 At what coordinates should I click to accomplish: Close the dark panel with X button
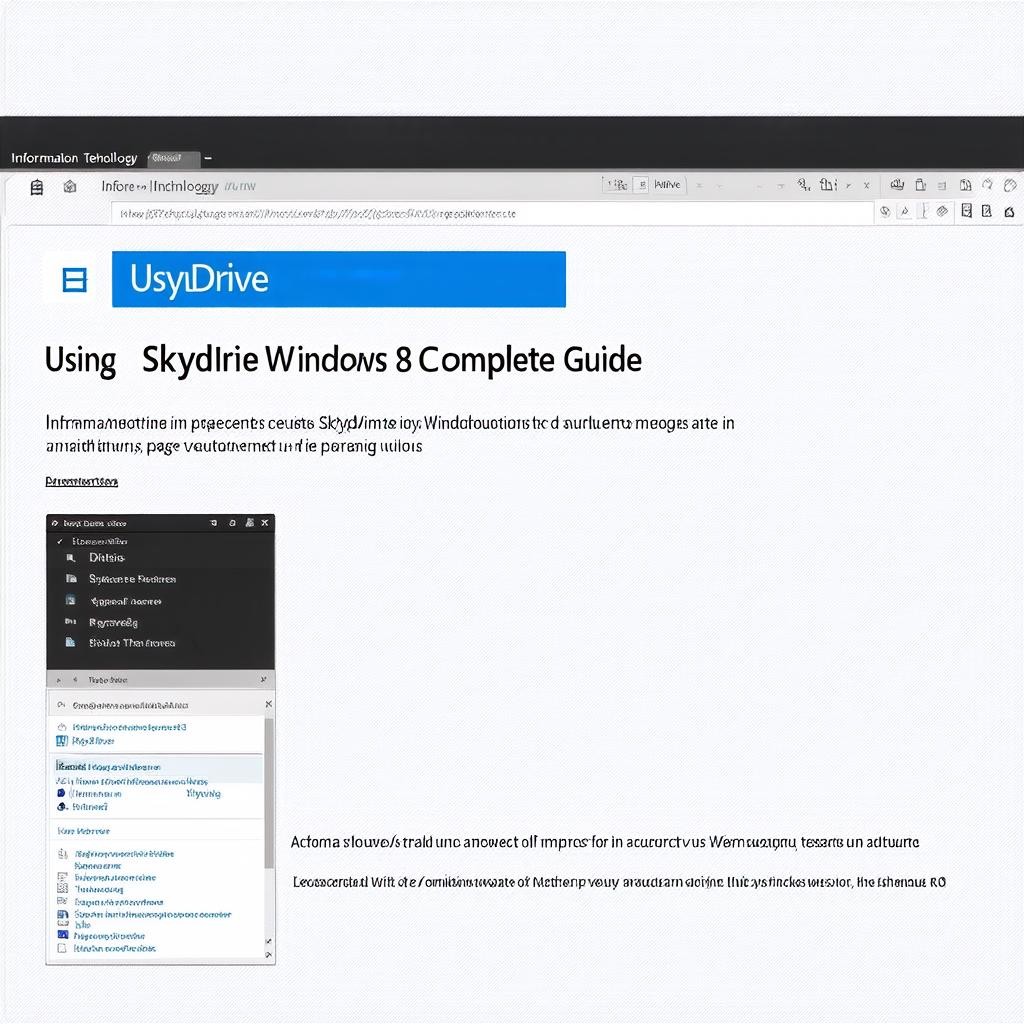tap(265, 522)
